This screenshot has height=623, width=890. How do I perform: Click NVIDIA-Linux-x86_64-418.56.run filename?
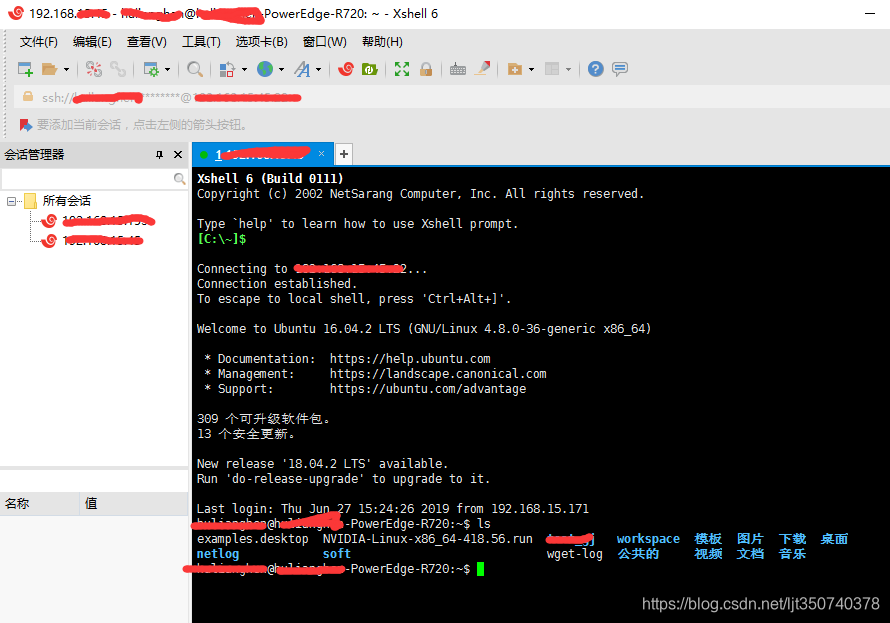[427, 539]
